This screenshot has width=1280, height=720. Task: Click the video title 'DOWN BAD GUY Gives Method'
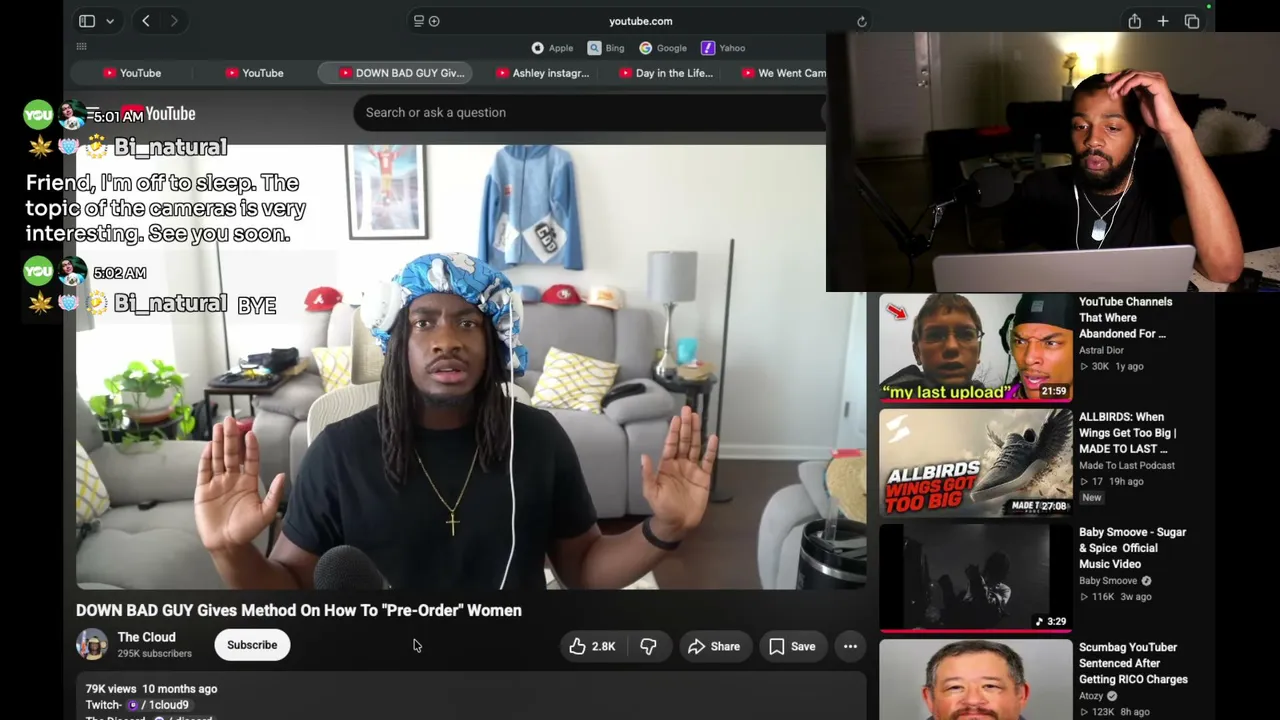pyautogui.click(x=299, y=610)
